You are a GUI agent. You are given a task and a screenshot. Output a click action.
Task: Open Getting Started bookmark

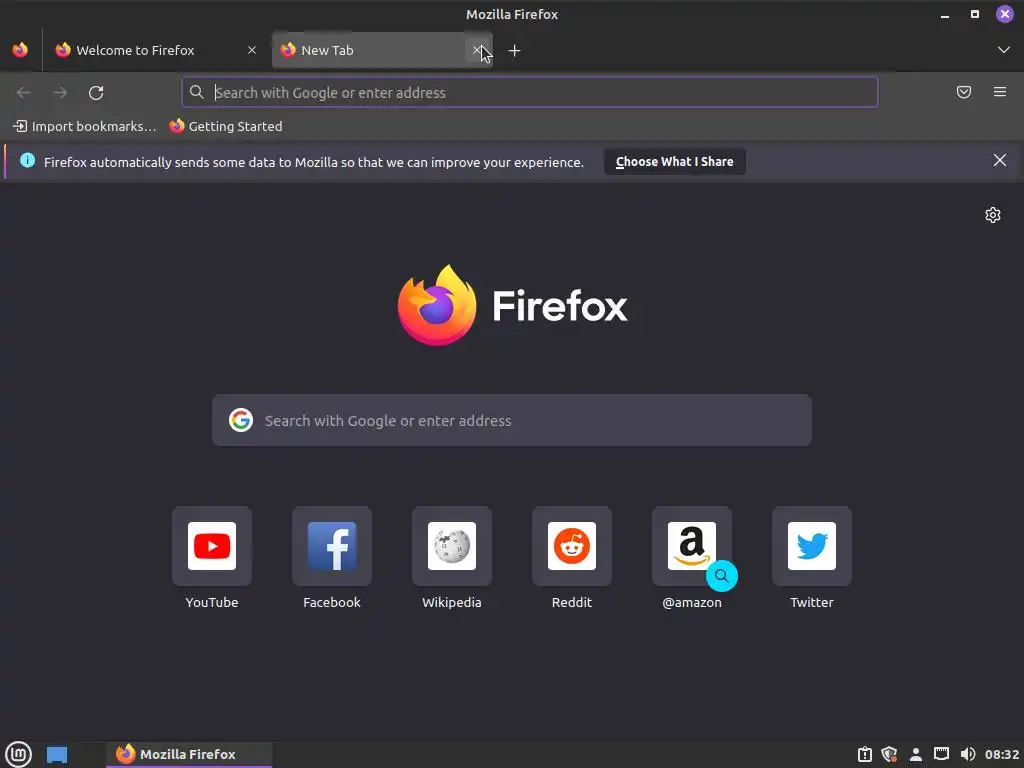(x=226, y=126)
